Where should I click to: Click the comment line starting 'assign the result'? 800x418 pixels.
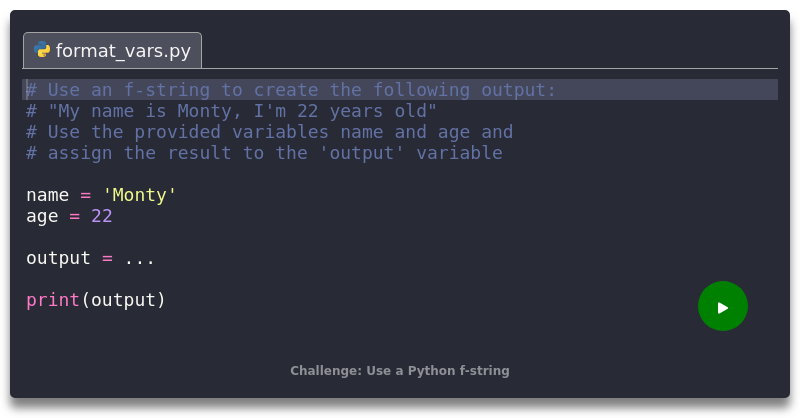click(264, 153)
